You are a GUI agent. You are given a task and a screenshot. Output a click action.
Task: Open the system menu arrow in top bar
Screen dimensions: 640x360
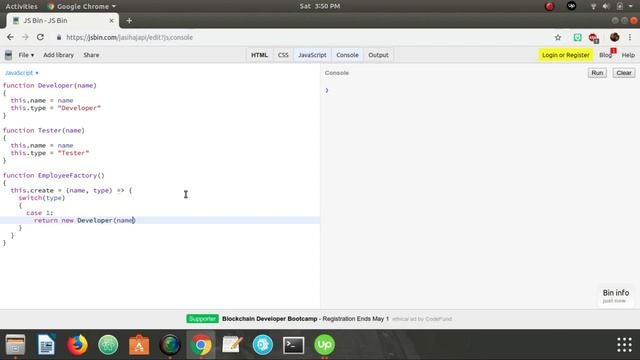631,6
